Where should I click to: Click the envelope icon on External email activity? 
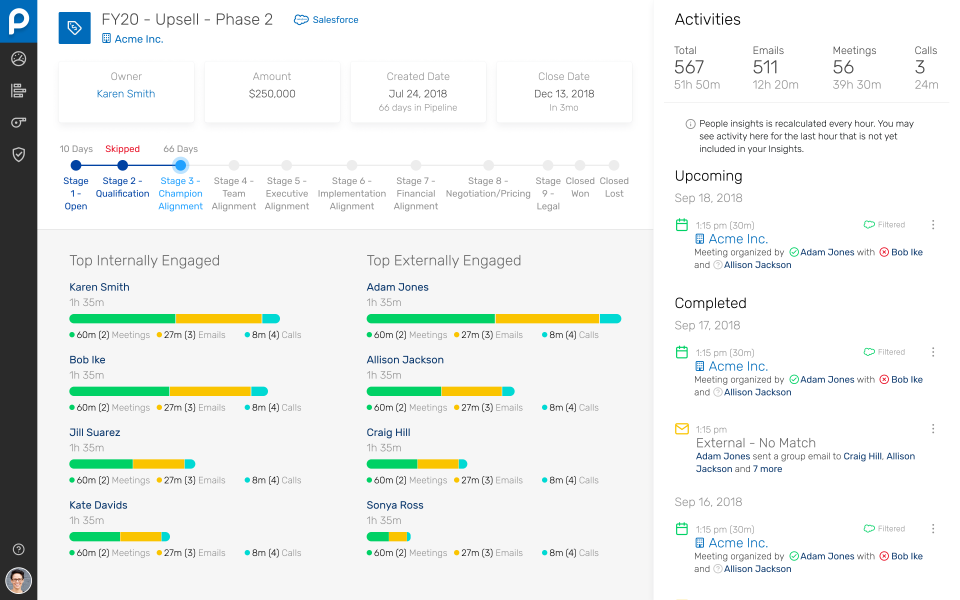tap(682, 429)
